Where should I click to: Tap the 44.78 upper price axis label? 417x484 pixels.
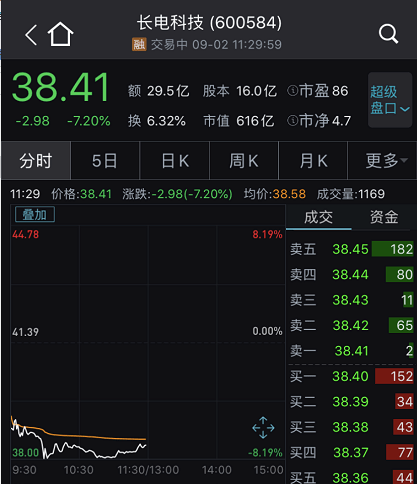coord(25,234)
